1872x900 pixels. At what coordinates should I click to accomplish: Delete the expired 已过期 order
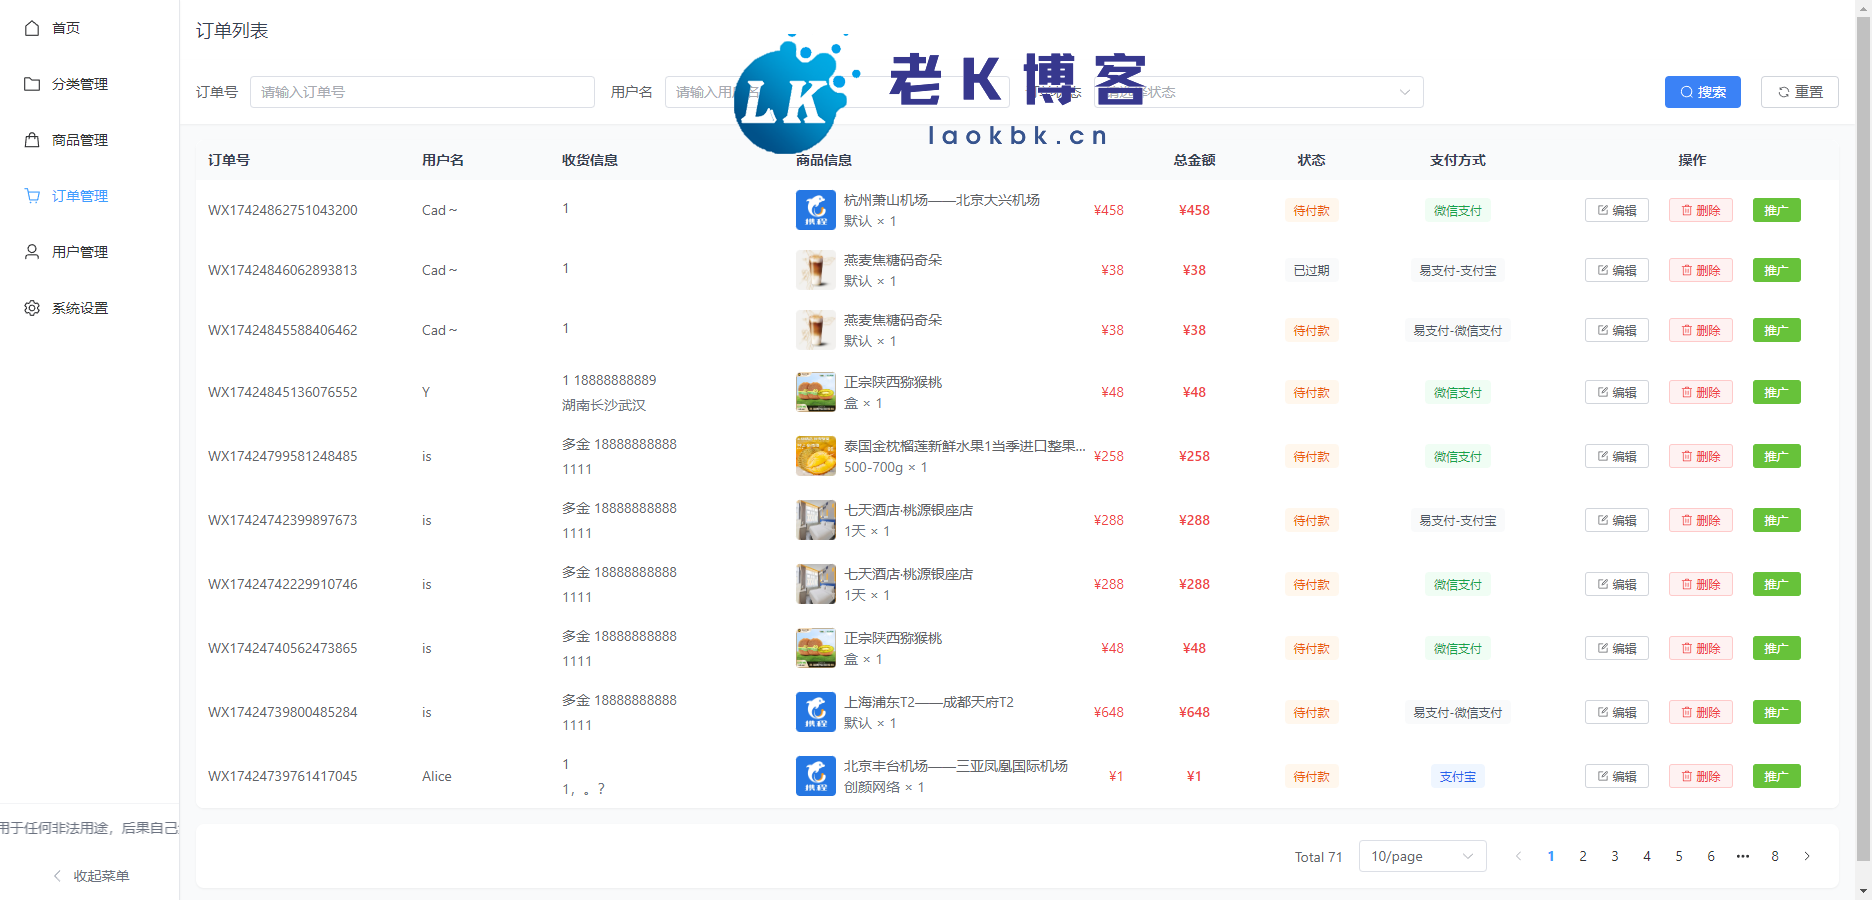click(x=1700, y=270)
